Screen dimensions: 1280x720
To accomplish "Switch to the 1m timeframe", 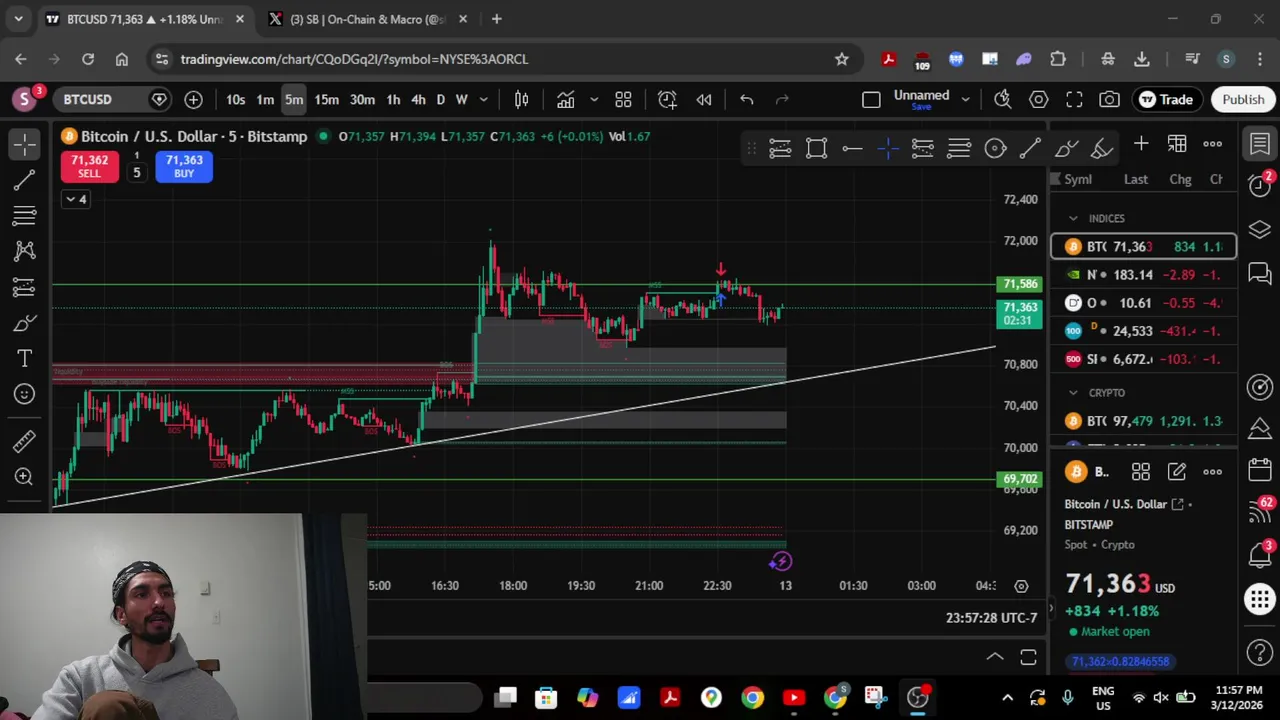I will coord(265,99).
